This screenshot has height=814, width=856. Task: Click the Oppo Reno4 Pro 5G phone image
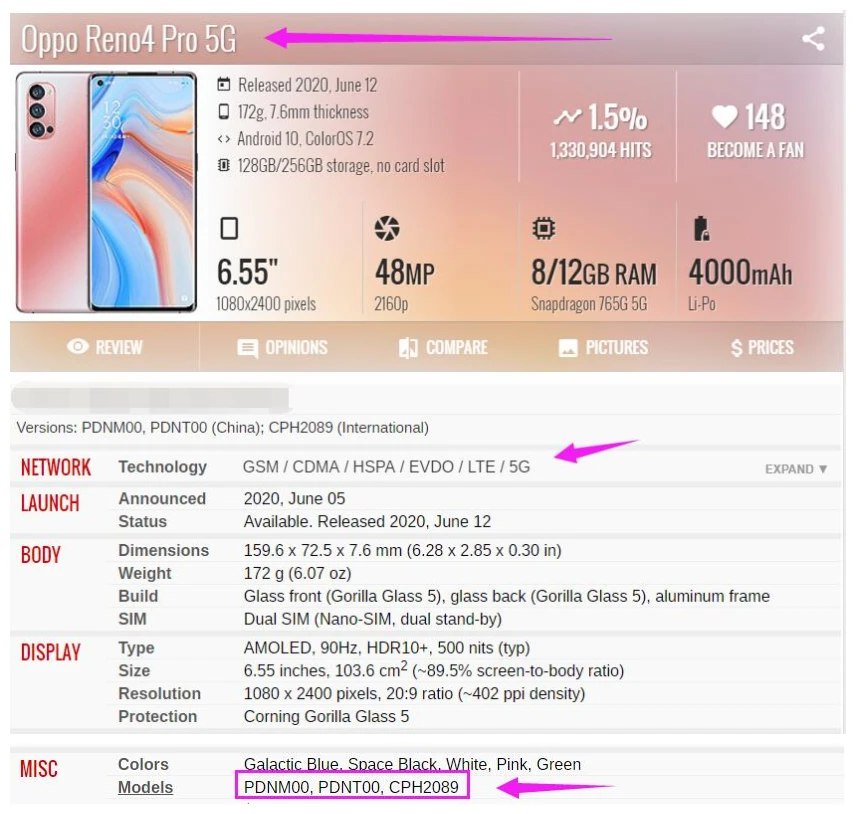106,192
